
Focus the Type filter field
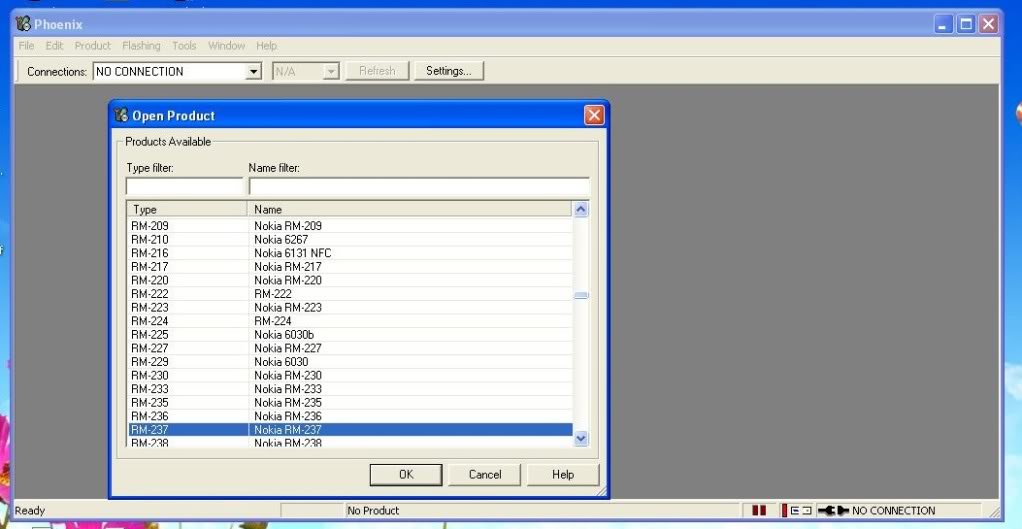[184, 186]
